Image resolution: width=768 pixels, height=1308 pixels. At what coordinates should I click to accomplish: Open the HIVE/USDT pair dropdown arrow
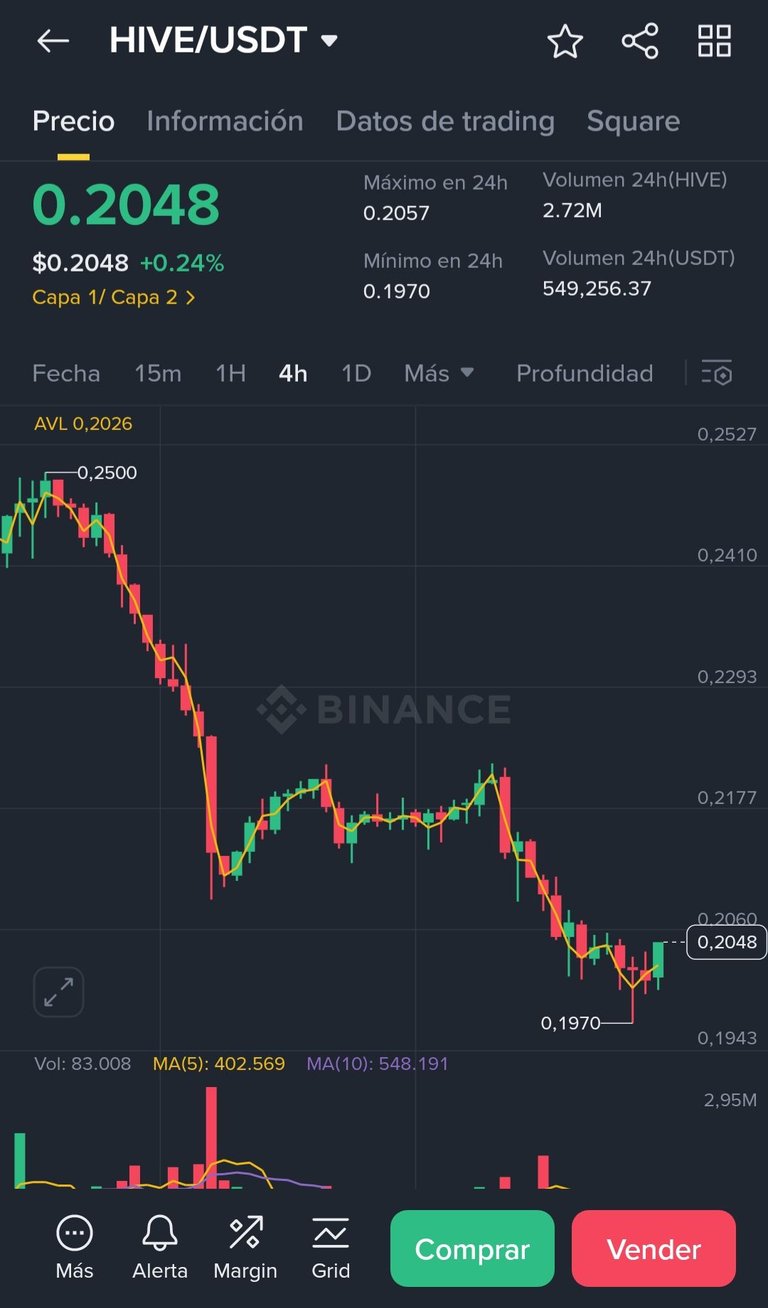tap(329, 41)
